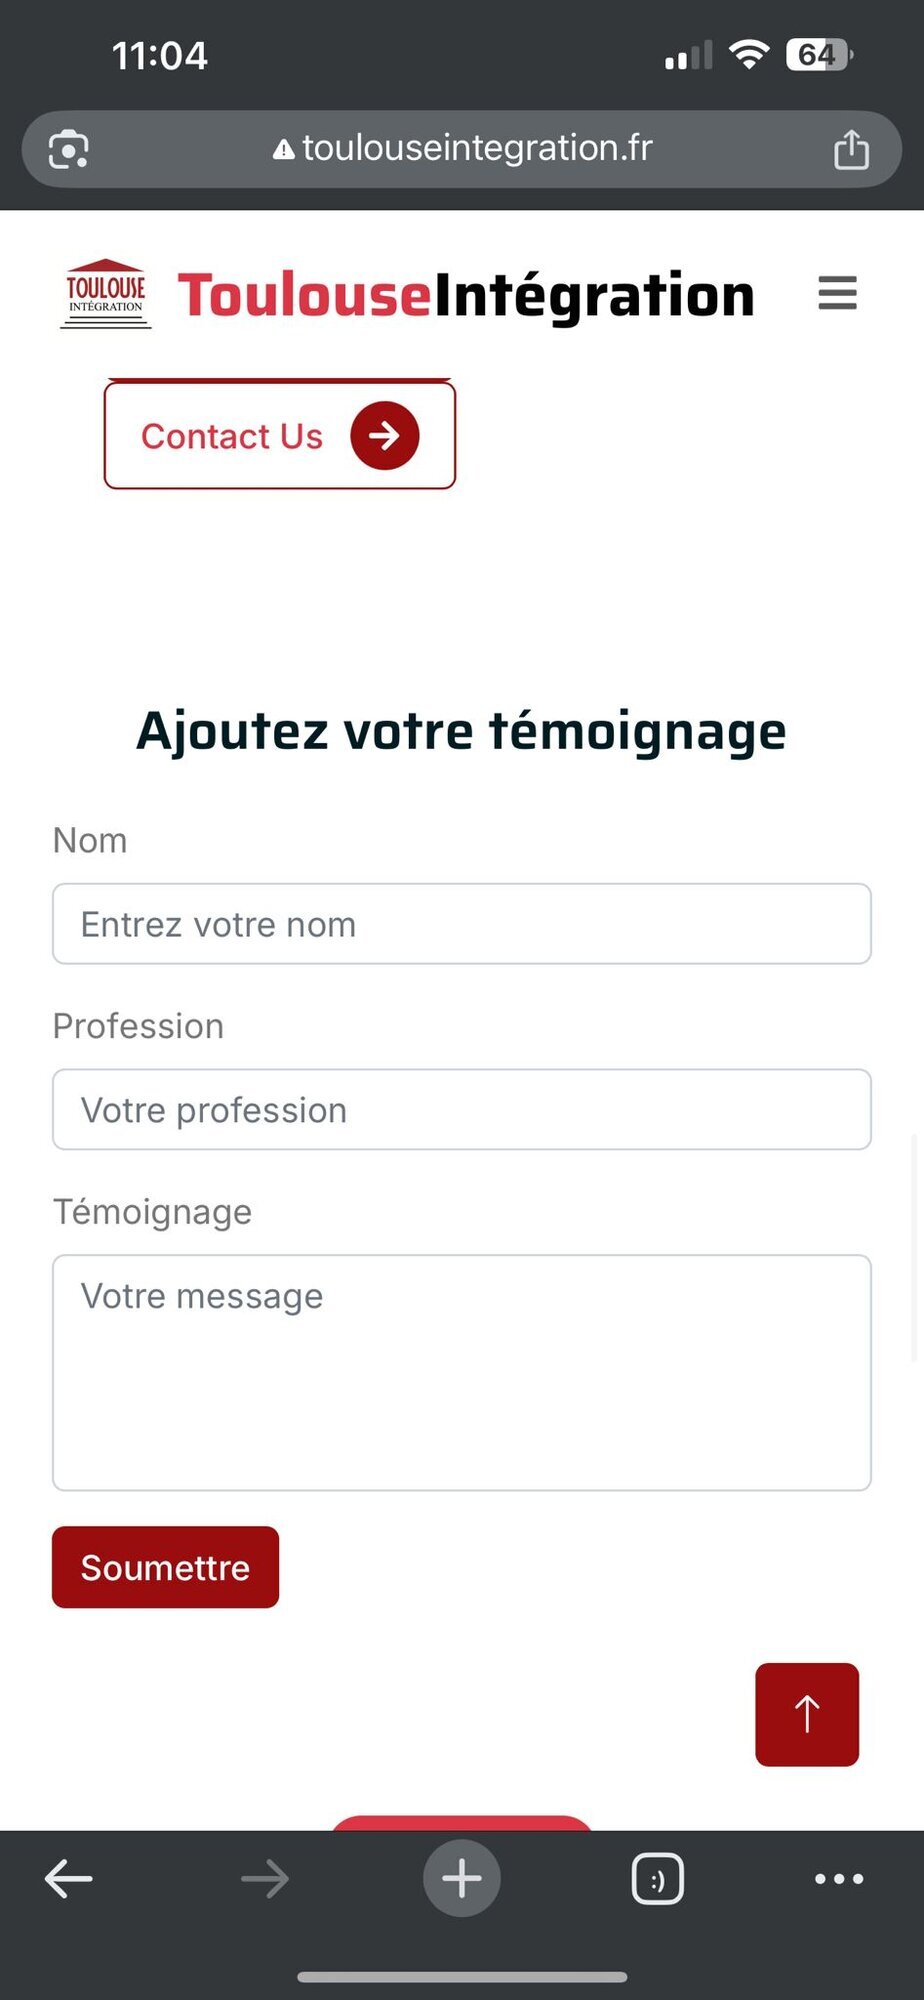
Task: Tap the browser forward arrow
Action: pos(265,1879)
